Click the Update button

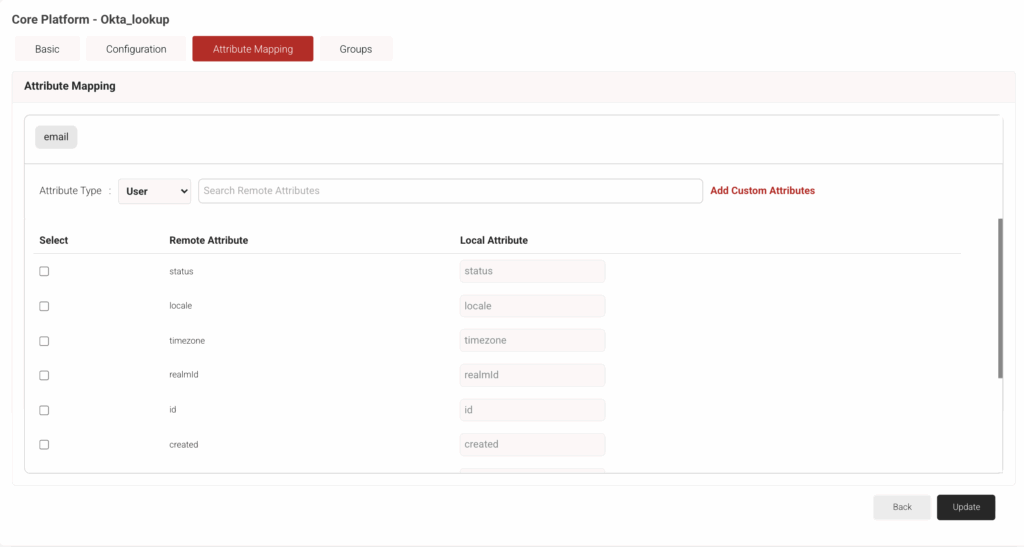click(965, 507)
